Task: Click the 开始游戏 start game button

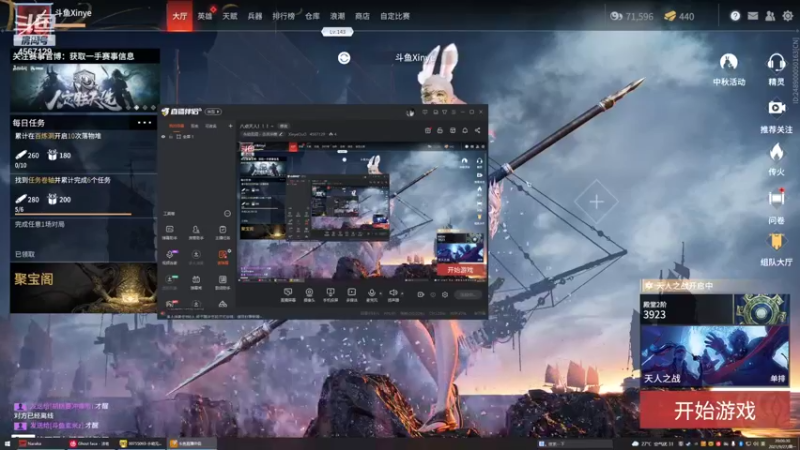Action: click(x=714, y=410)
